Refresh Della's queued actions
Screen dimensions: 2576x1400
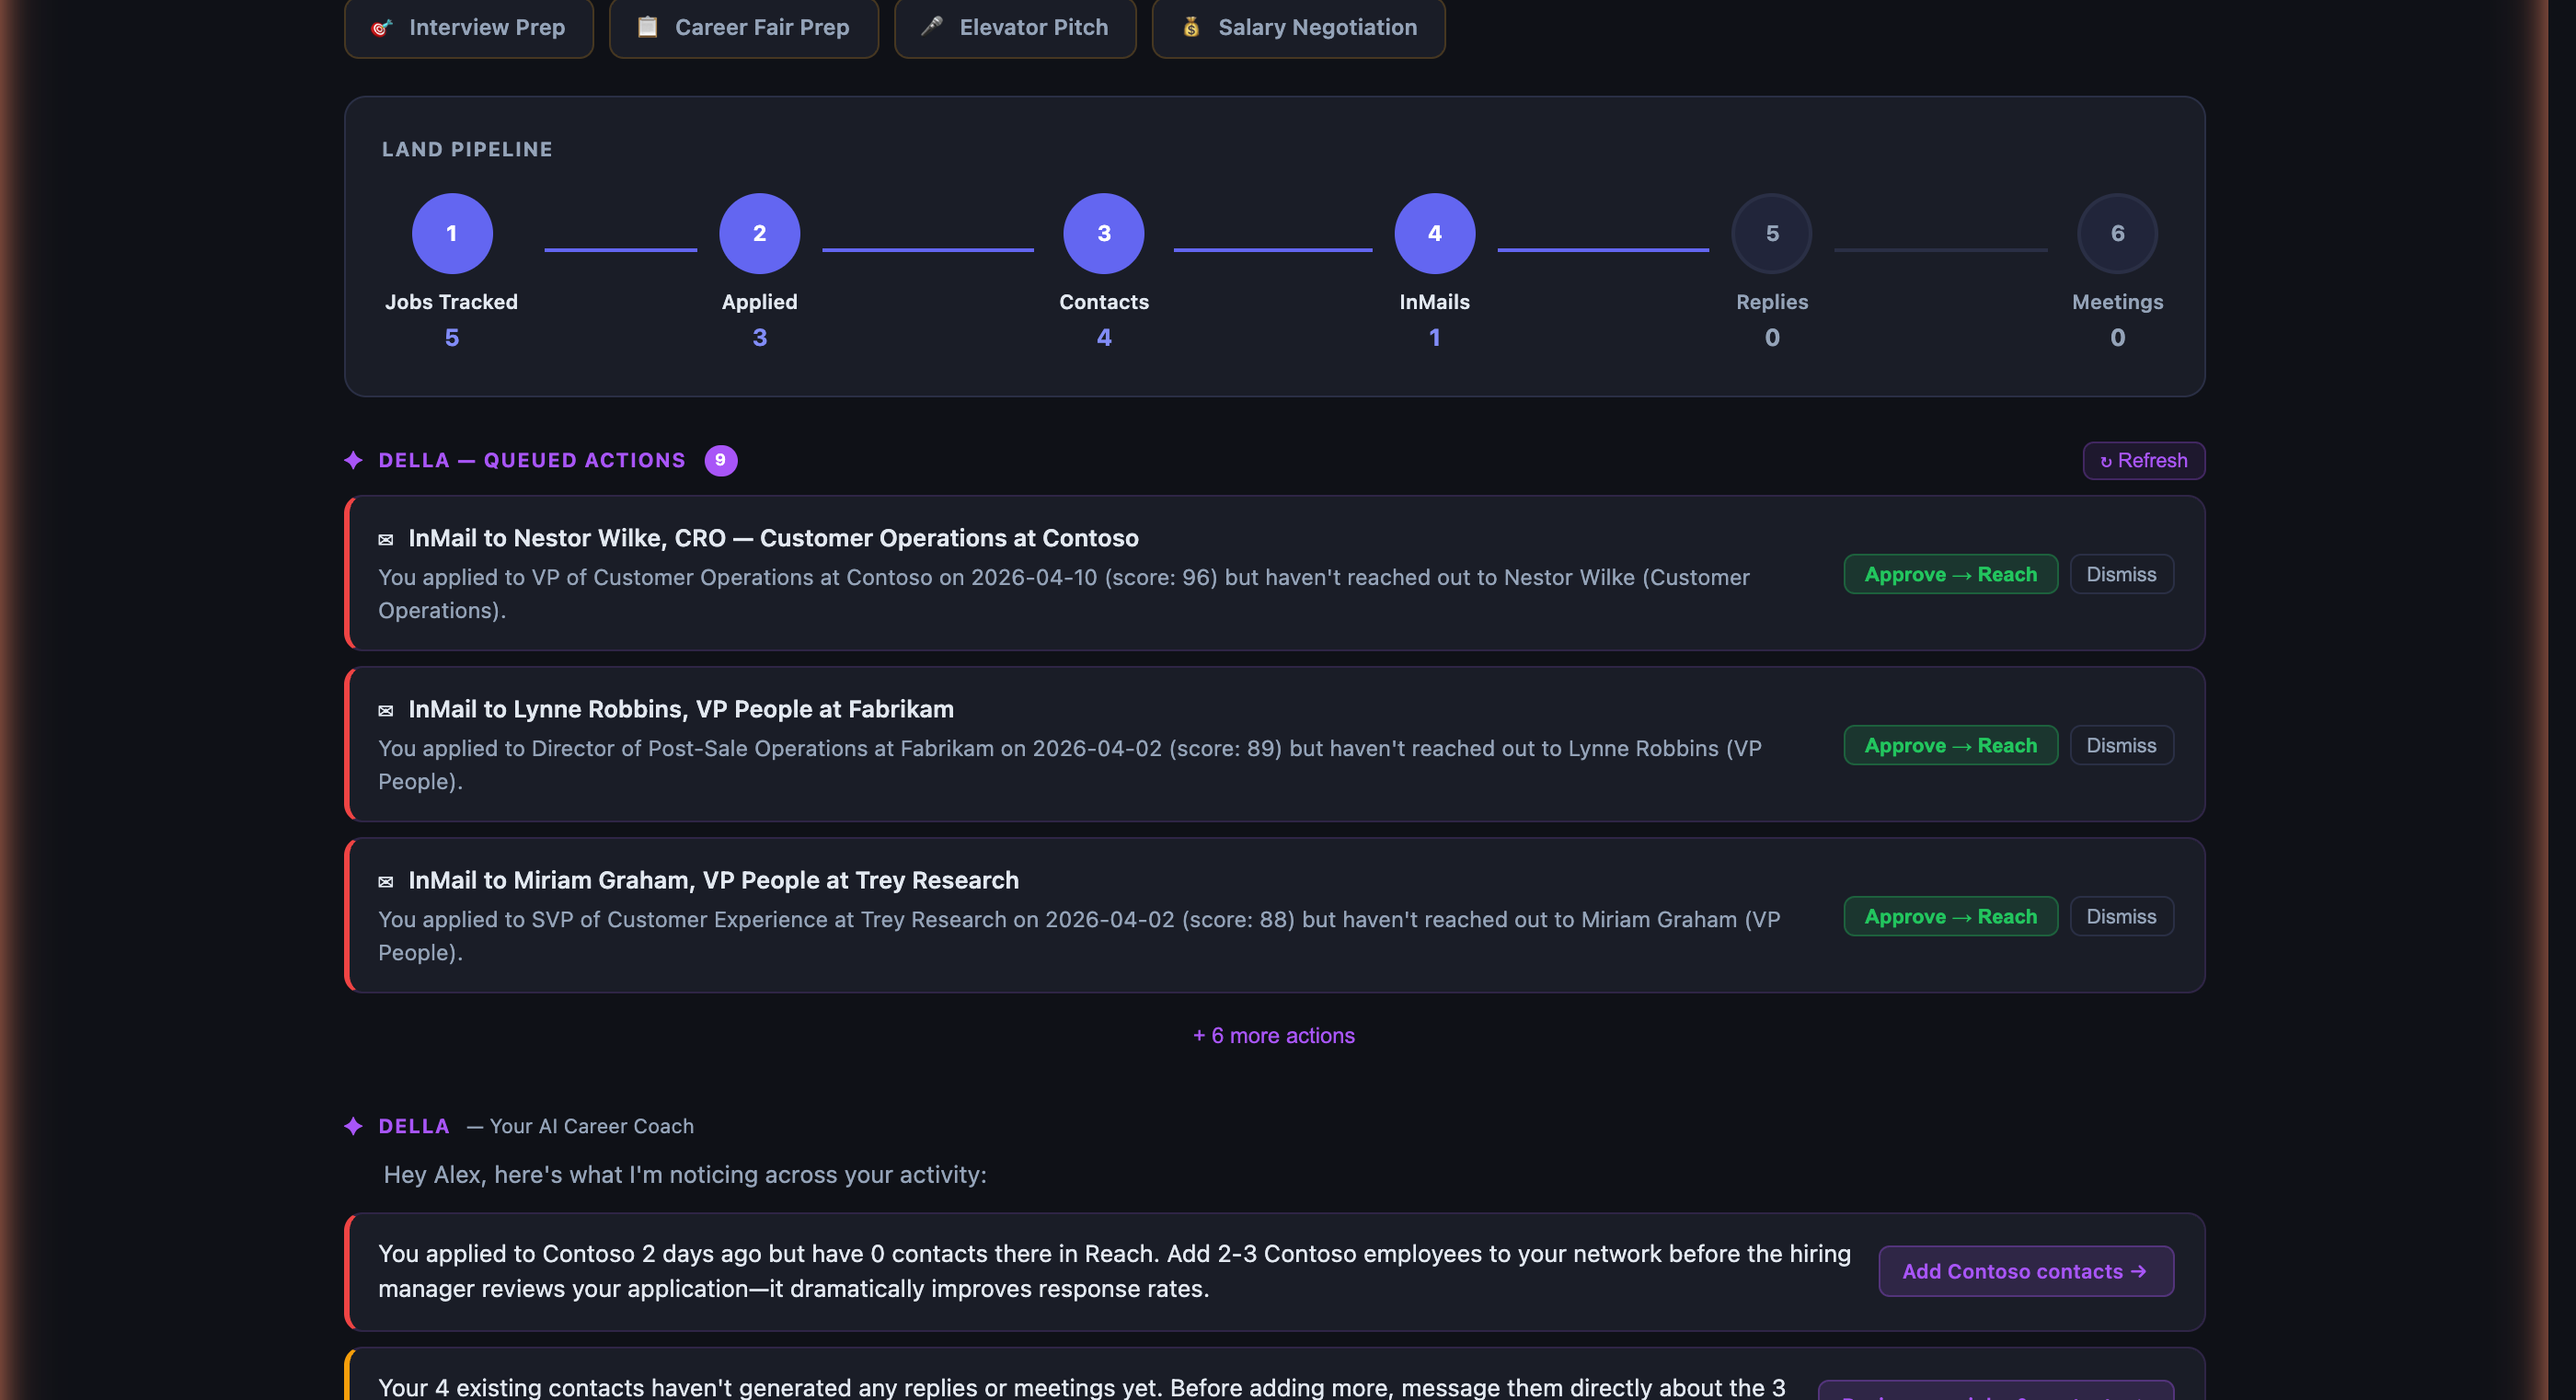pyautogui.click(x=2143, y=461)
